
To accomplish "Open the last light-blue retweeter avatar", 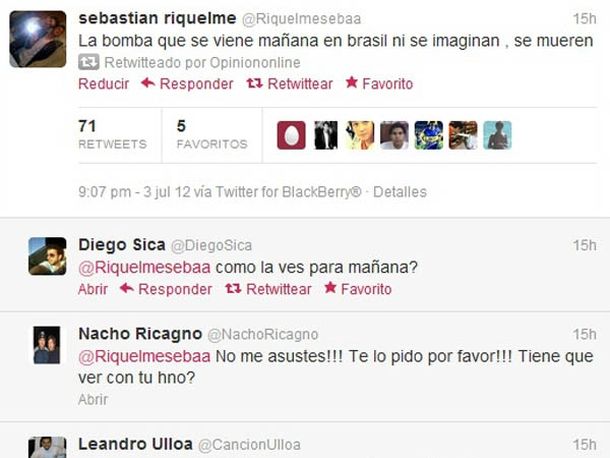I will point(498,135).
